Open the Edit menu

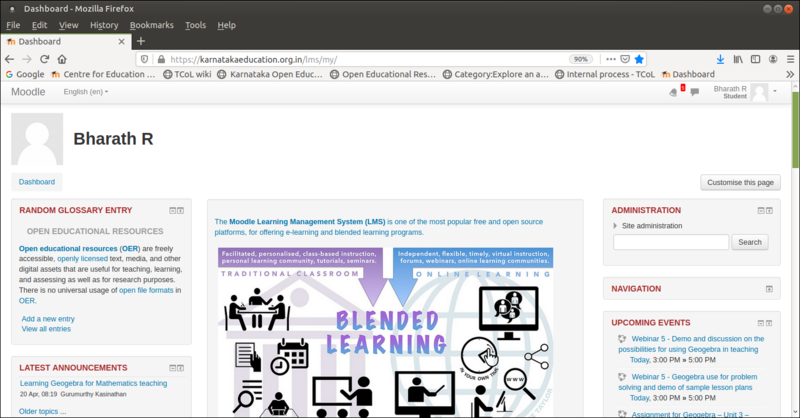click(x=39, y=25)
